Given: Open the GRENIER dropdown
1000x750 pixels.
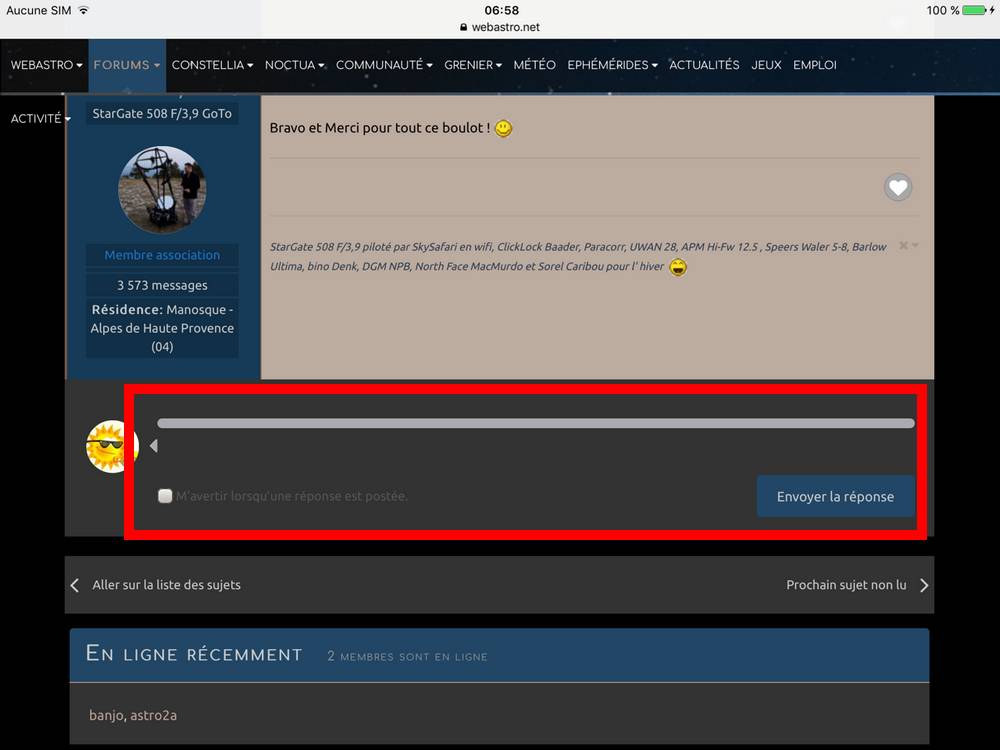Looking at the screenshot, I should click(473, 65).
